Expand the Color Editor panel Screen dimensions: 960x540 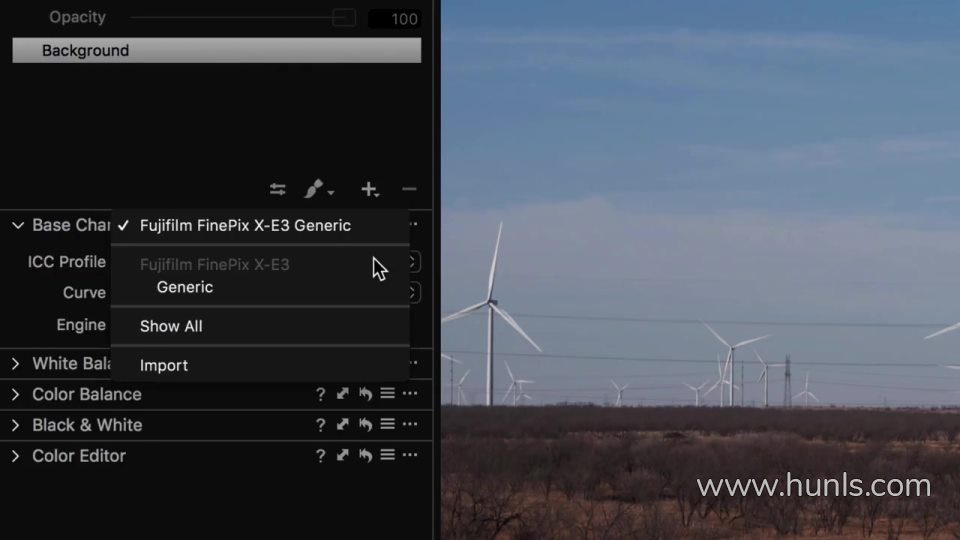(x=15, y=456)
